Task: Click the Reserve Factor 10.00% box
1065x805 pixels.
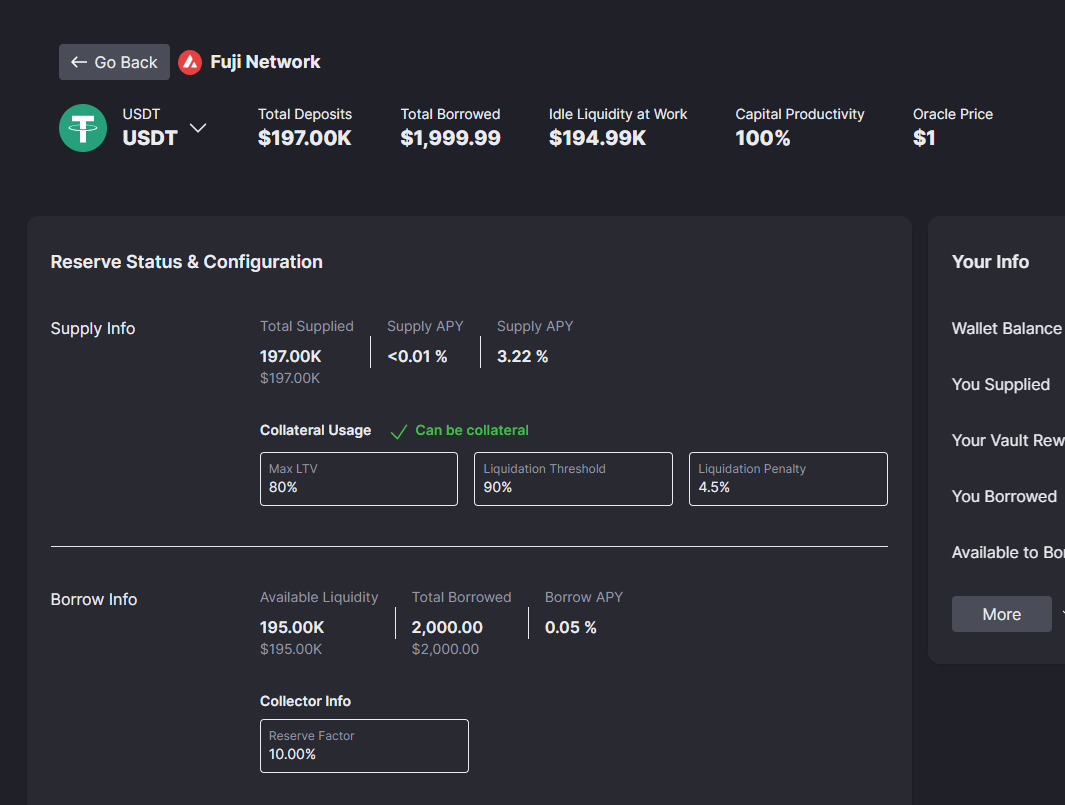Action: tap(364, 746)
